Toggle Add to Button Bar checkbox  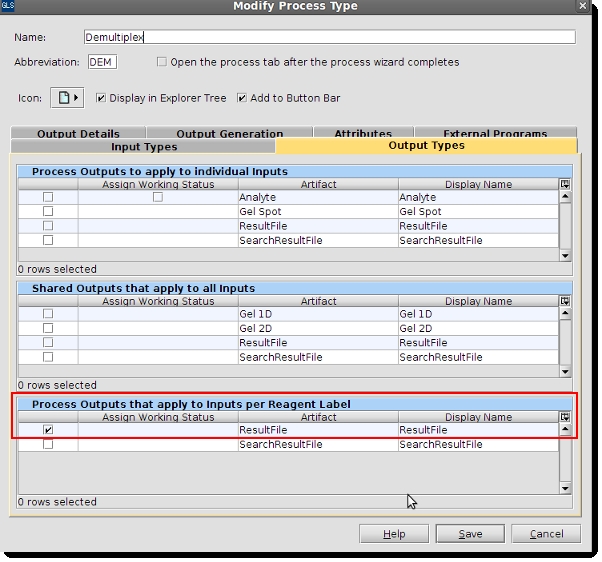[242, 98]
